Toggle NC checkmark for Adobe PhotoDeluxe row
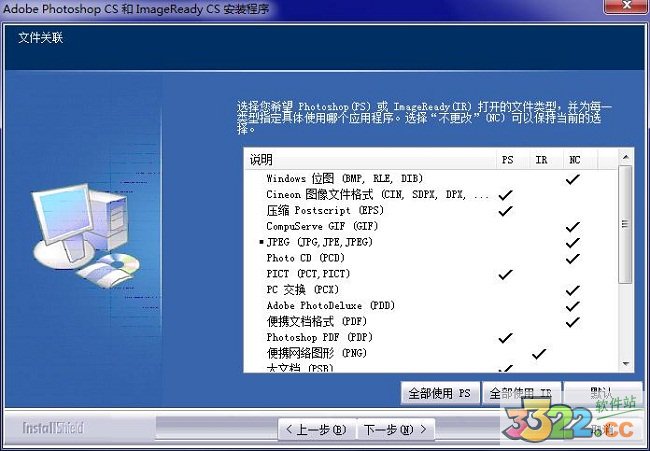The image size is (650, 451). [572, 306]
